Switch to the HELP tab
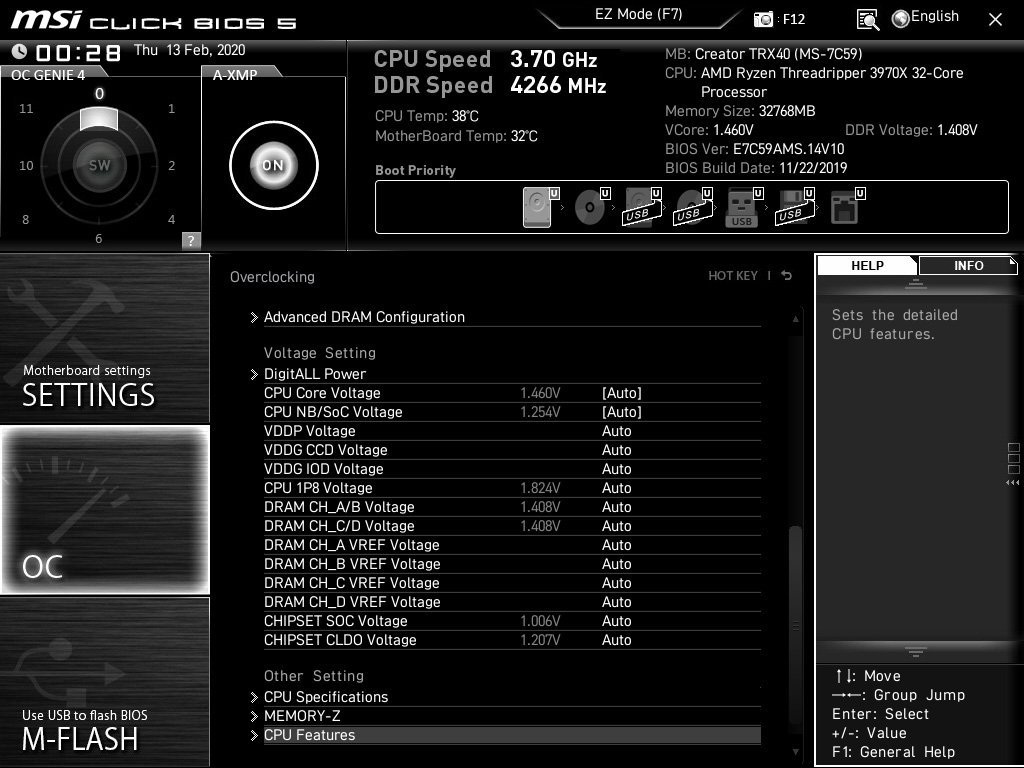The height and width of the screenshot is (768, 1024). coord(867,266)
